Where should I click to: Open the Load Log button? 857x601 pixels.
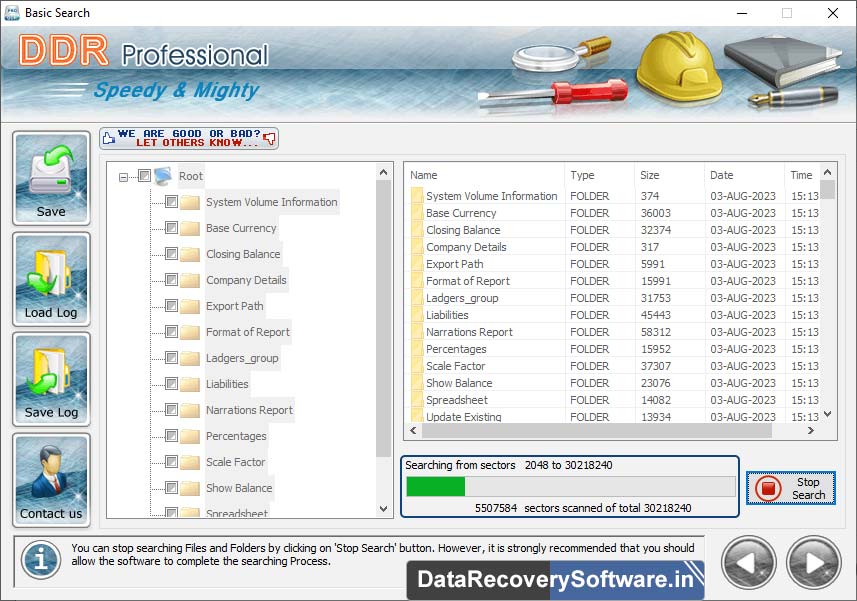(x=51, y=279)
